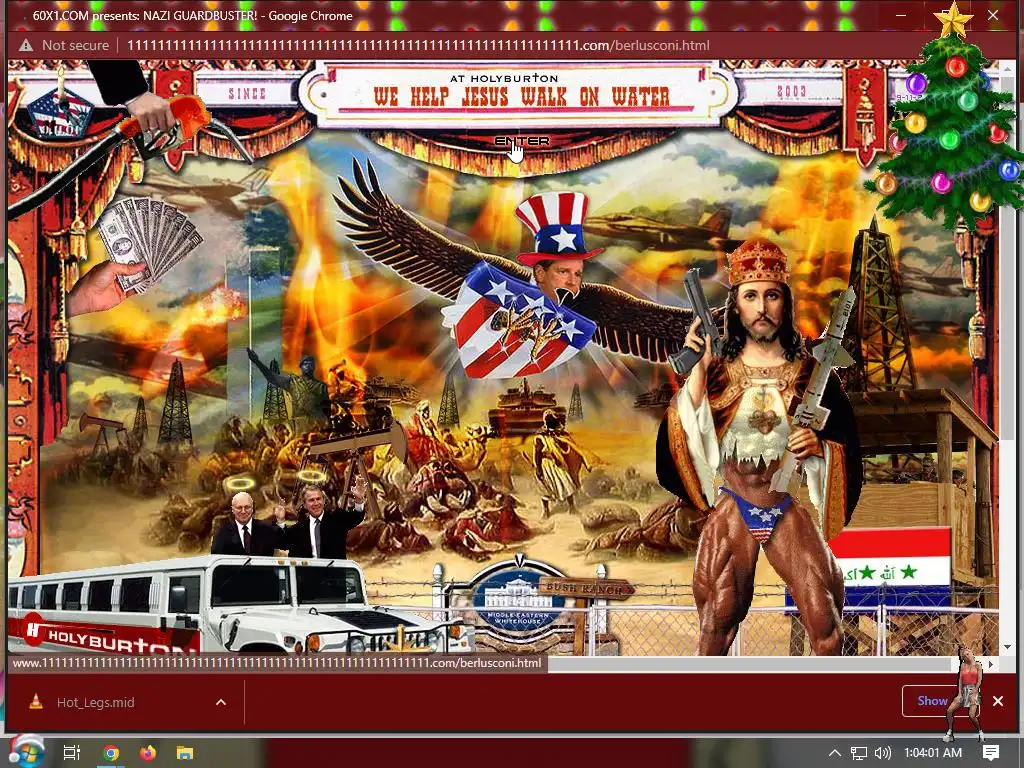Click the network icon in system tray
Screen dimensions: 1024x768
tap(859, 753)
